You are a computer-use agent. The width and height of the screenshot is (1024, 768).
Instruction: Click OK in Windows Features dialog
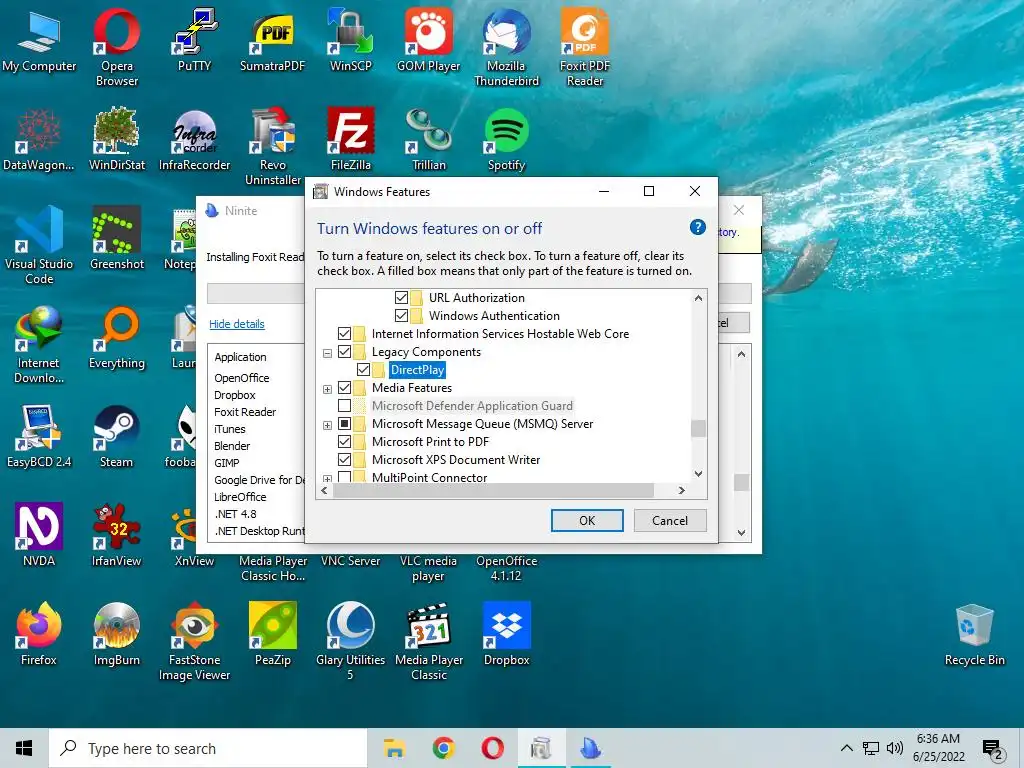(587, 520)
